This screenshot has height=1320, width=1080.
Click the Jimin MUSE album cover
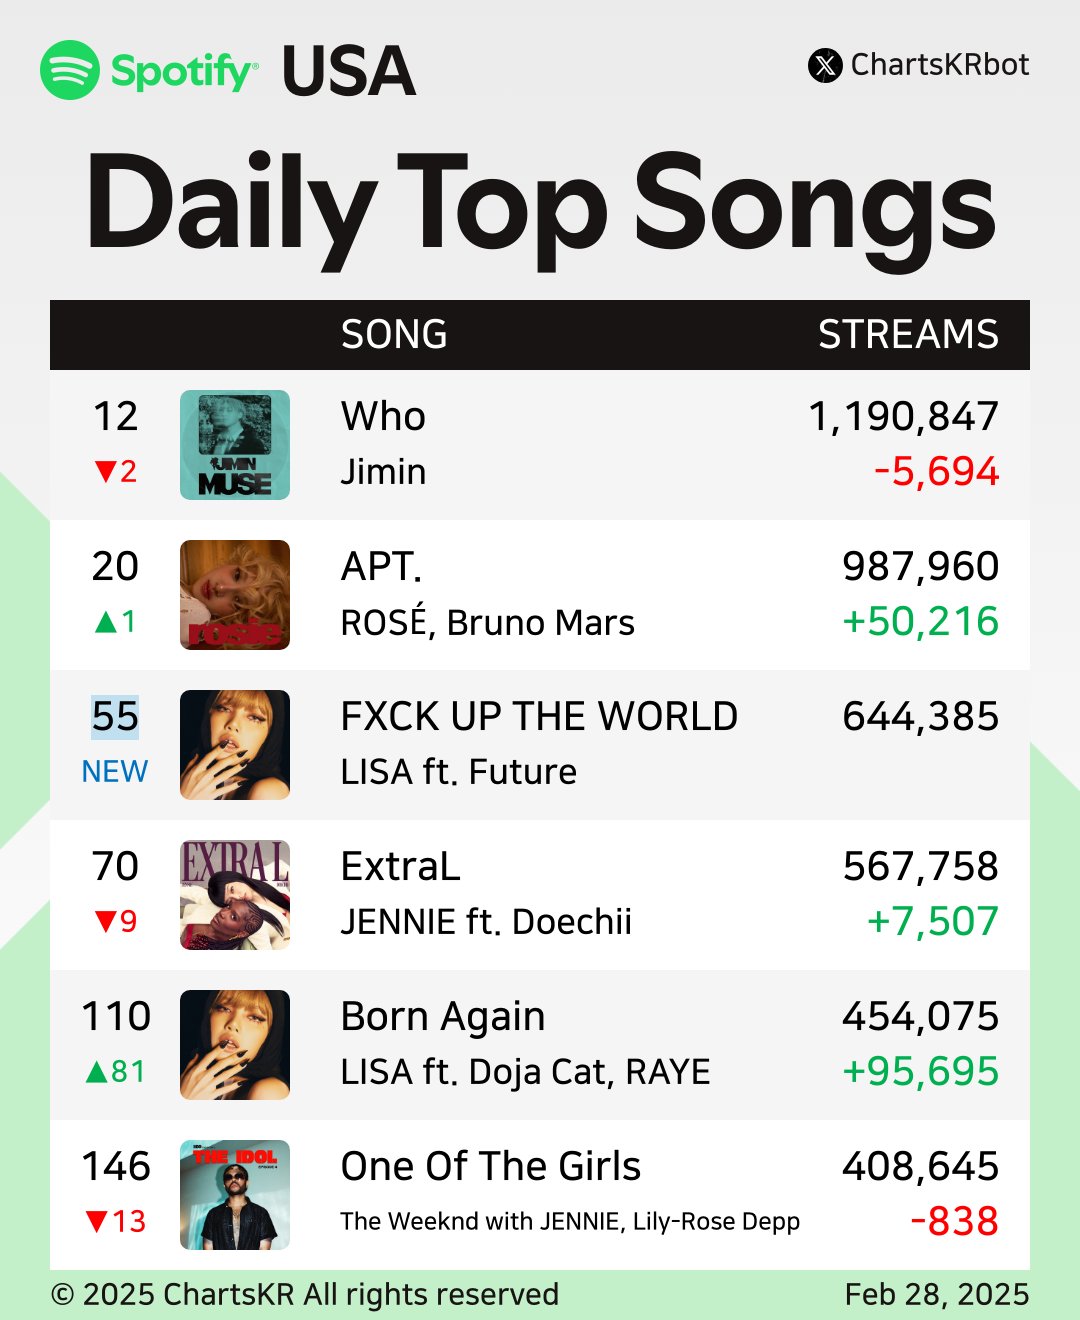(x=235, y=445)
